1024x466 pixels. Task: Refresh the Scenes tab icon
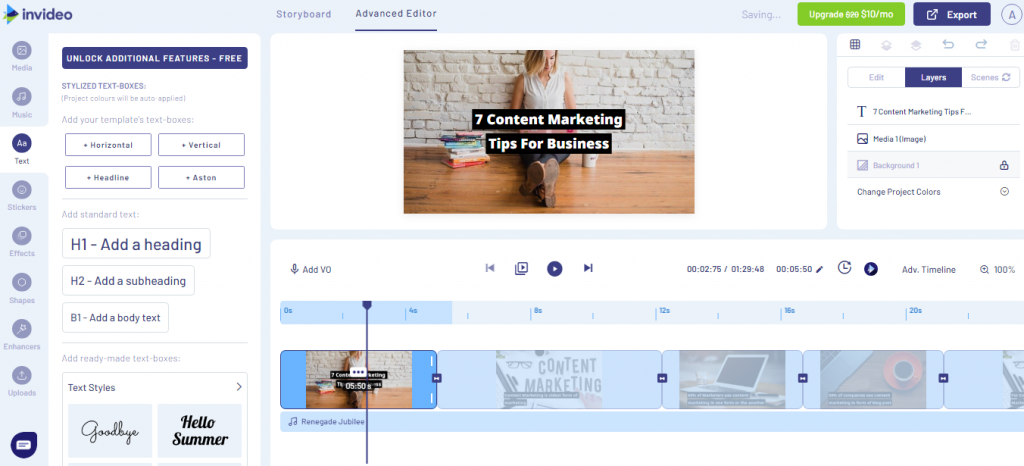click(x=1006, y=77)
